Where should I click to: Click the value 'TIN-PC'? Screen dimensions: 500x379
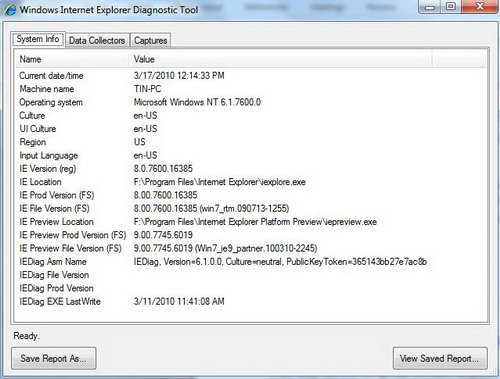point(147,89)
